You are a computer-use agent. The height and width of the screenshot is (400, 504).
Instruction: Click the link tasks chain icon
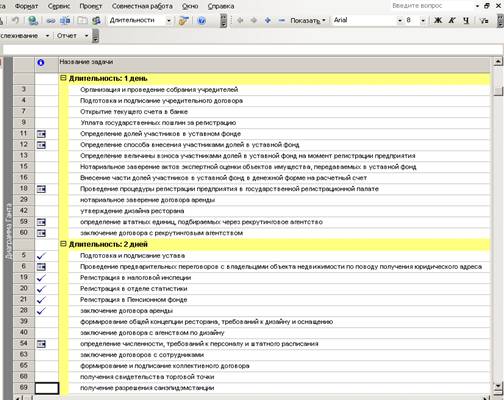coord(51,21)
